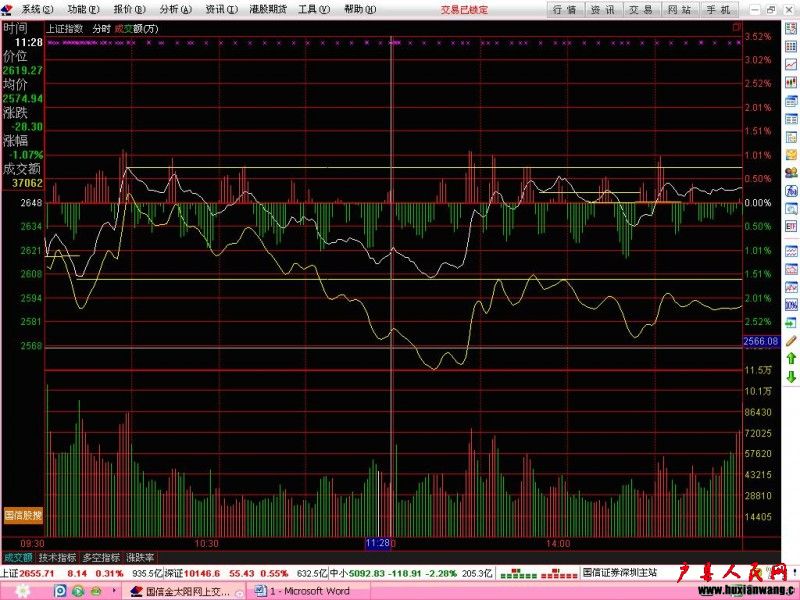Click the 2574.94 average price value
This screenshot has width=800, height=600.
(x=23, y=98)
